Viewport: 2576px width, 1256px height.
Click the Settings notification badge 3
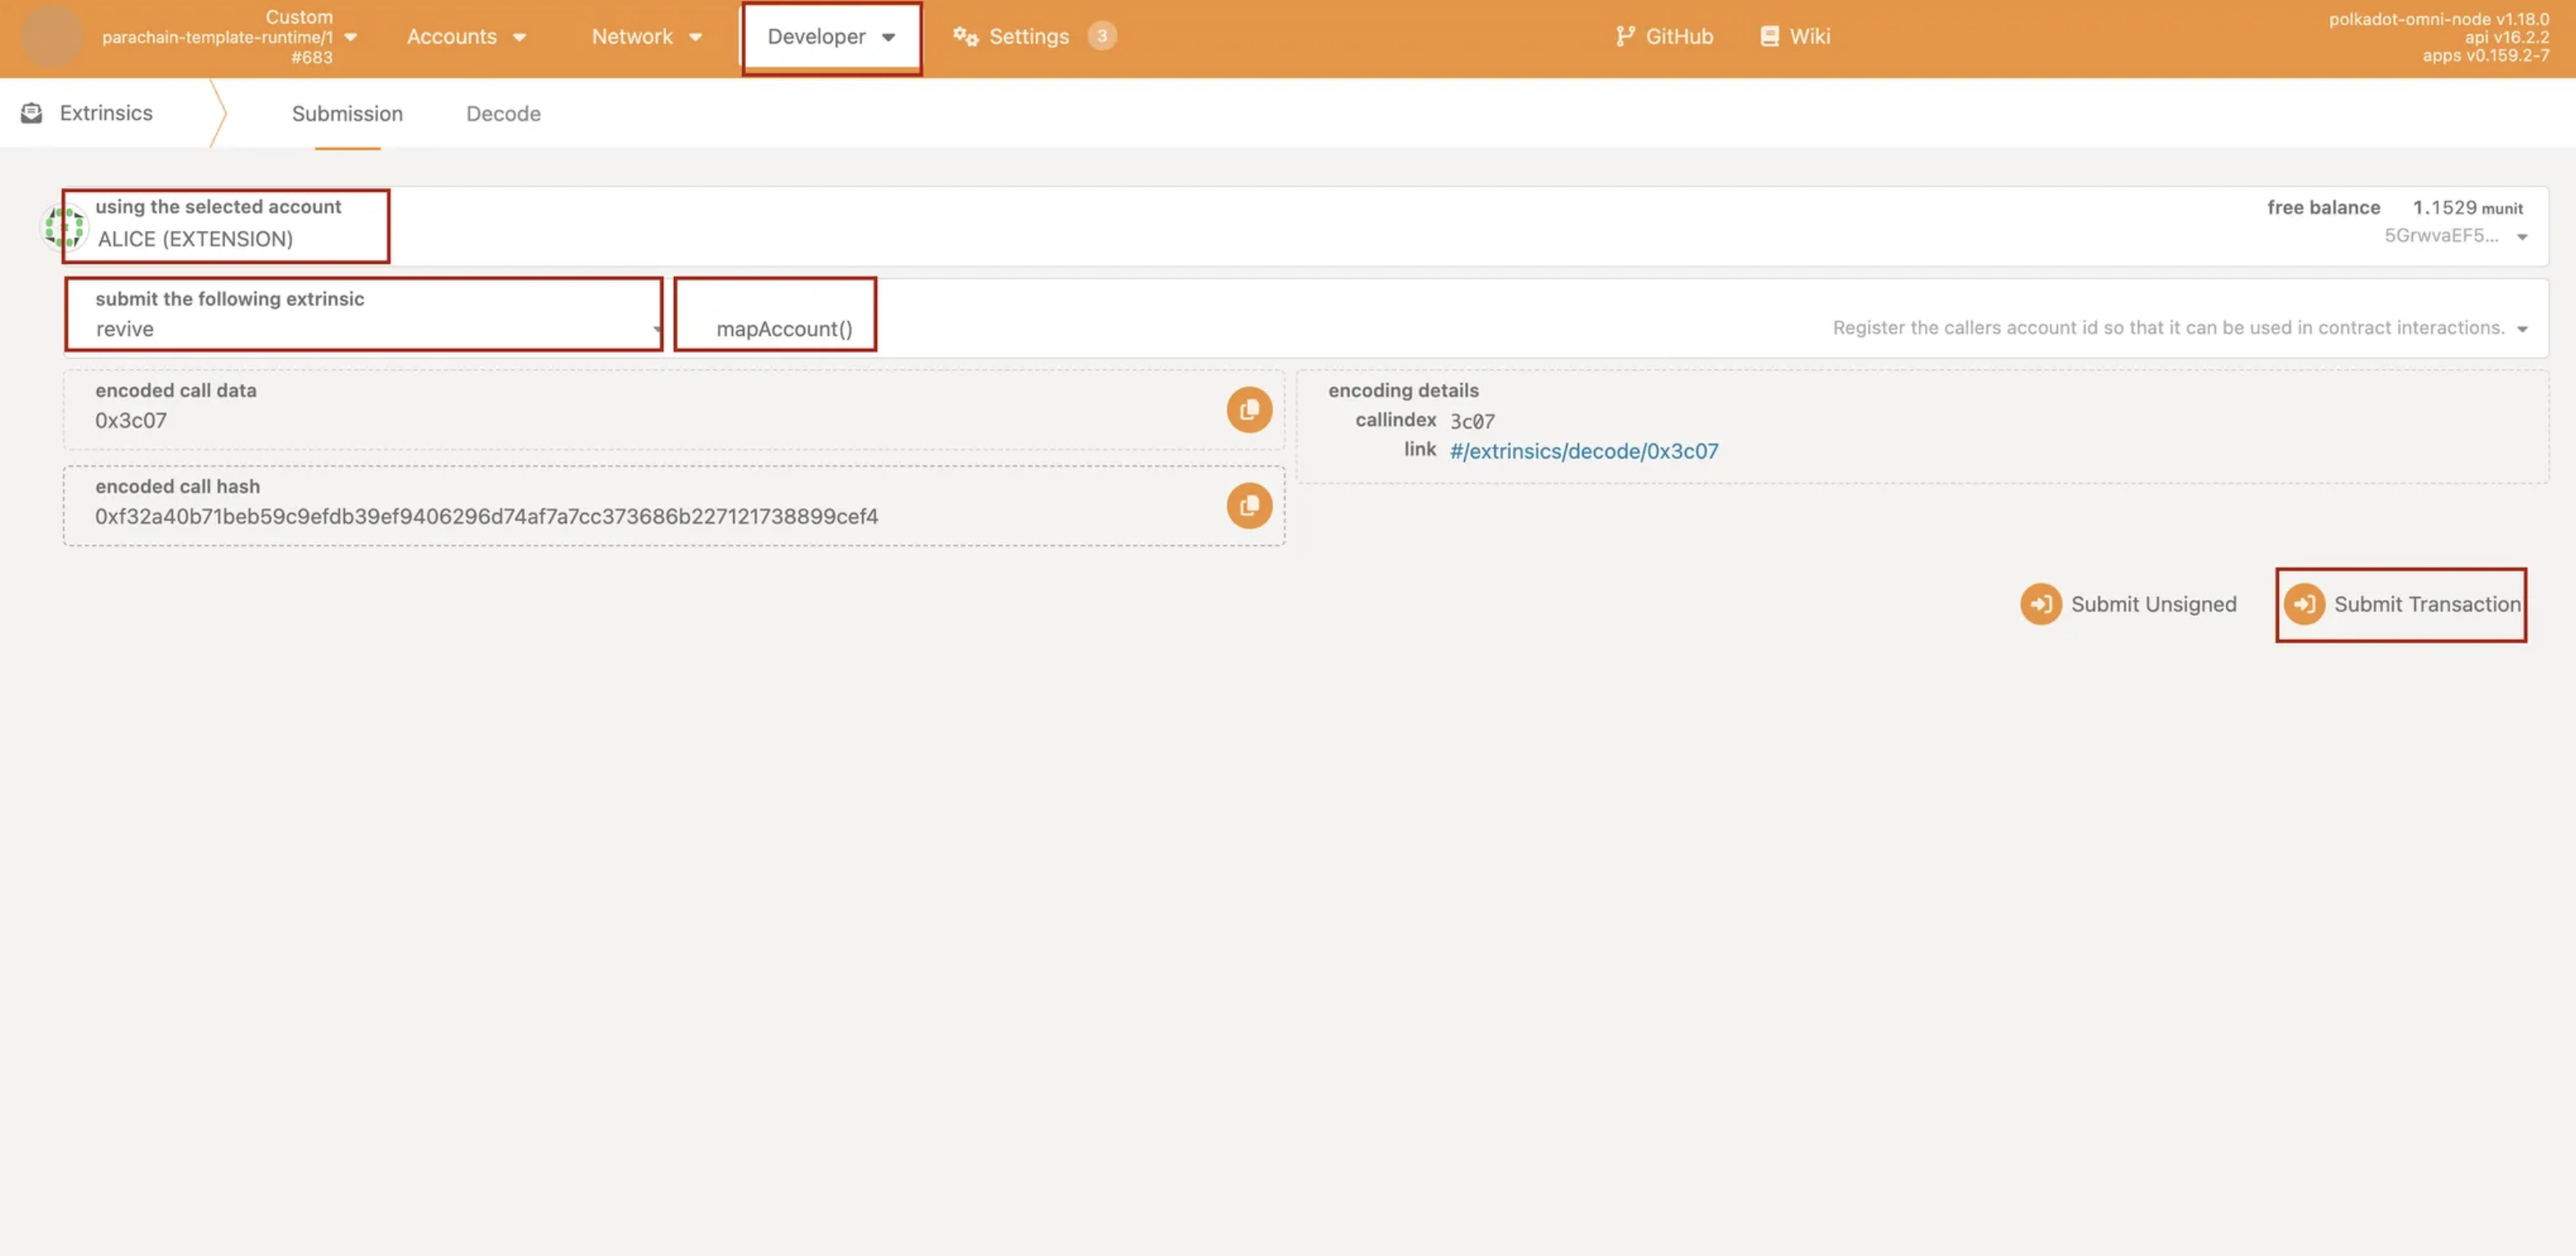click(1101, 36)
